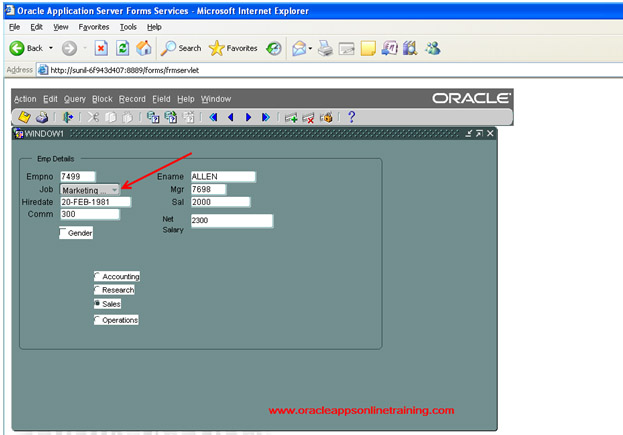Screen dimensions: 623x435
Task: Click the Favorites button in IE toolbar
Action: [233, 48]
